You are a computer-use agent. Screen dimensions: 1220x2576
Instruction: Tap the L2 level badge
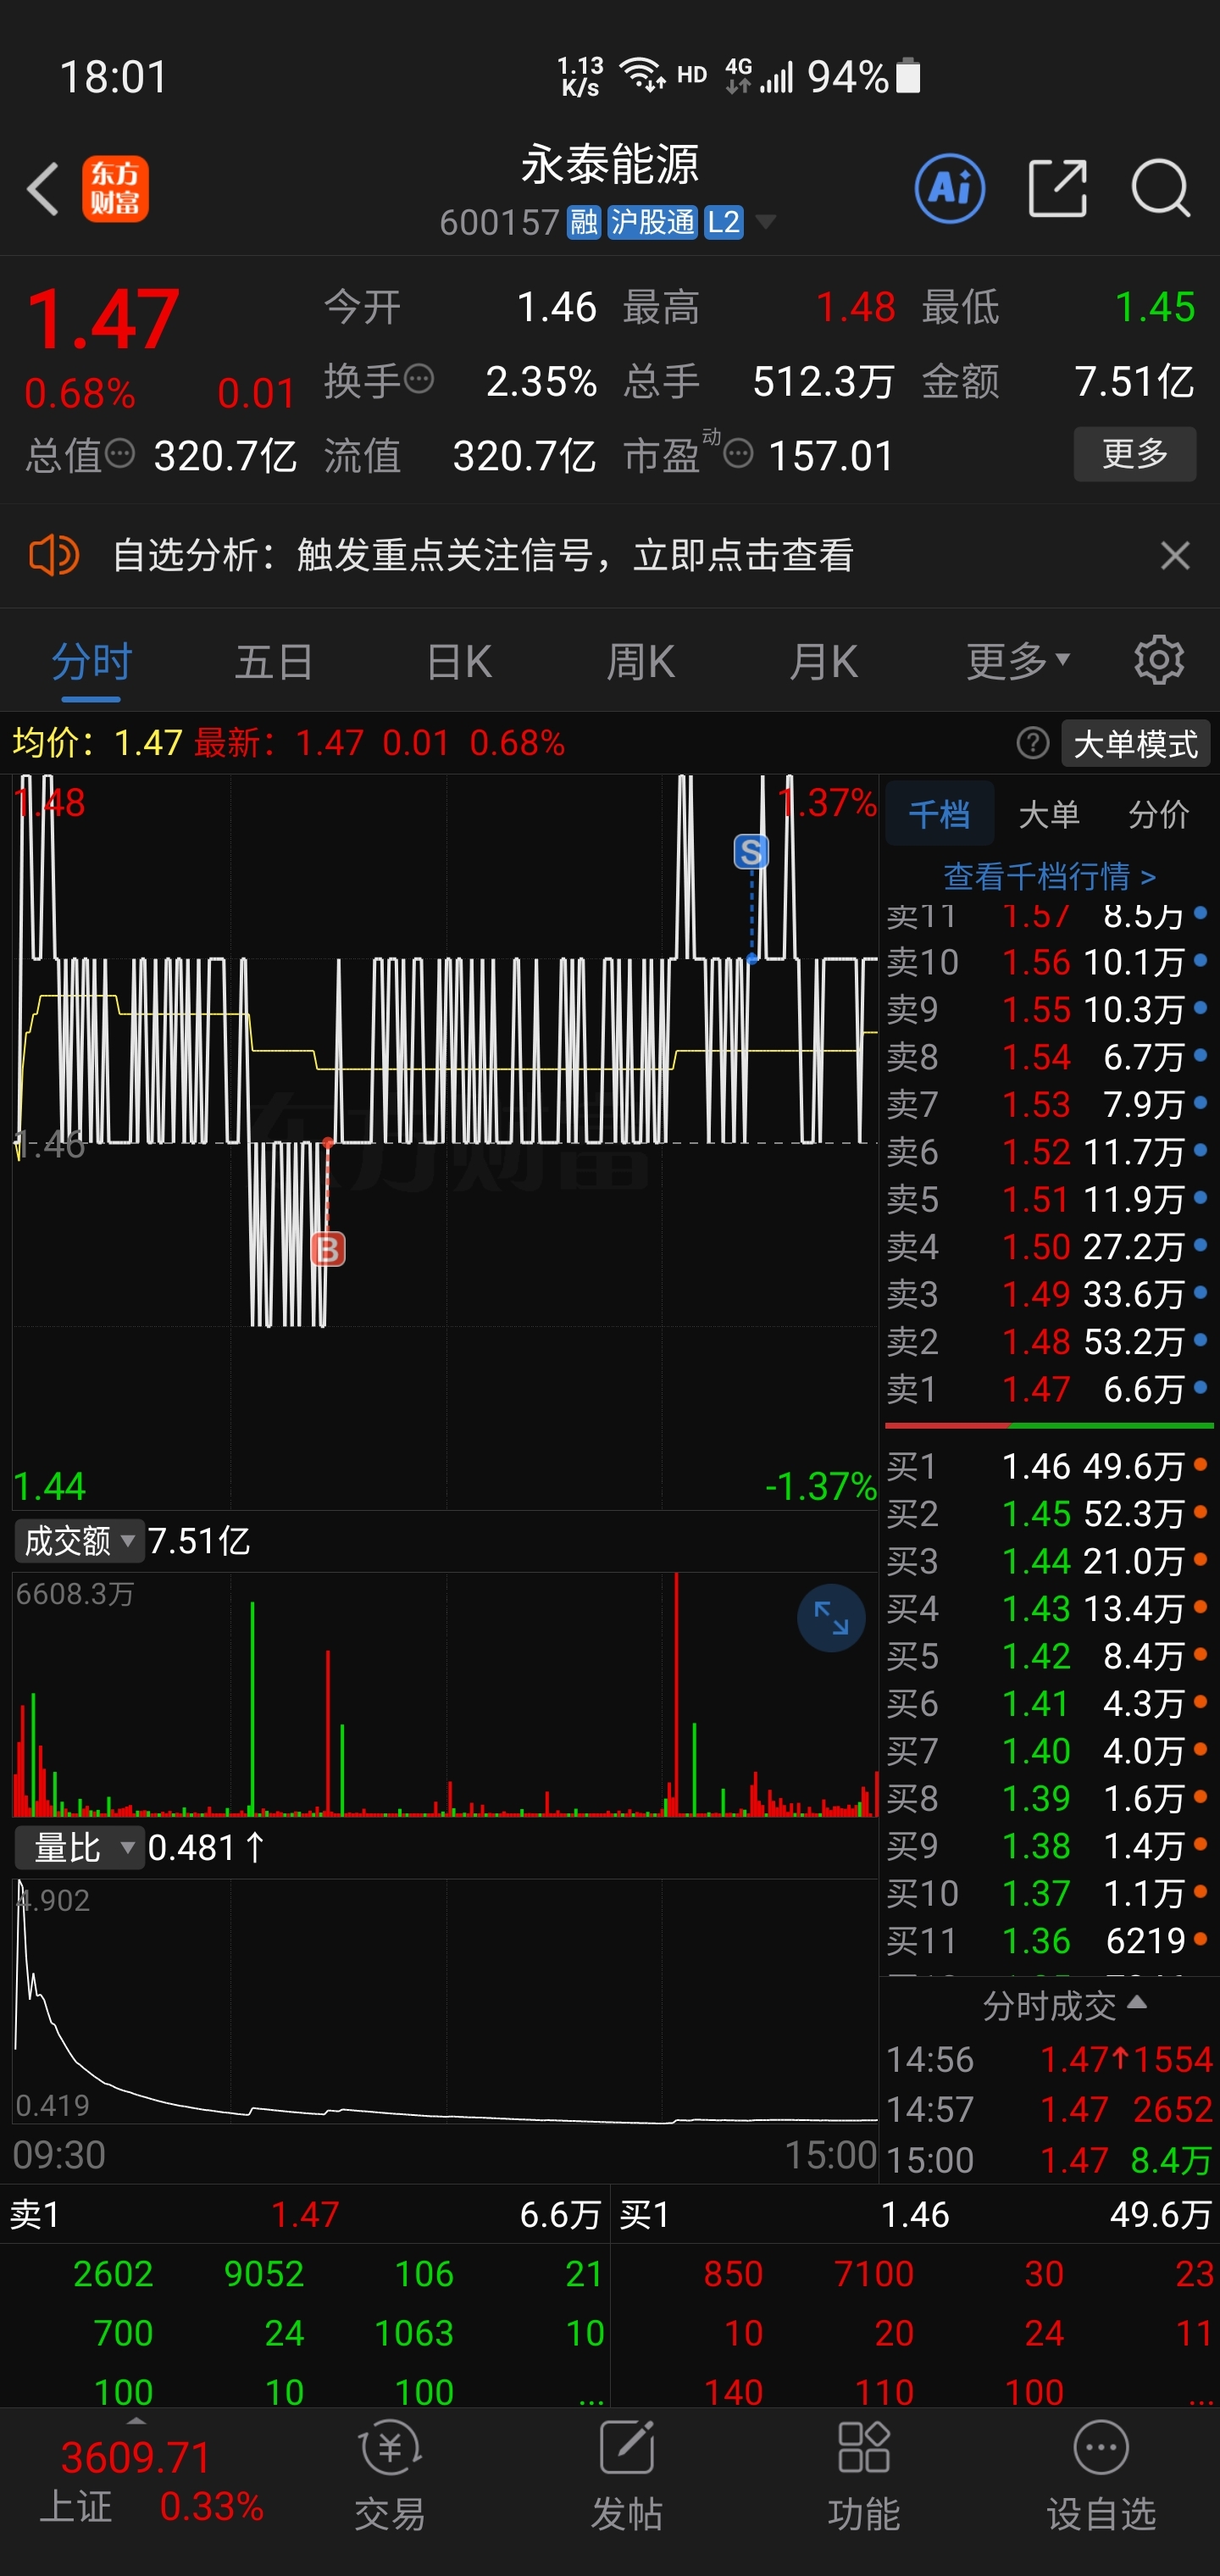point(724,222)
